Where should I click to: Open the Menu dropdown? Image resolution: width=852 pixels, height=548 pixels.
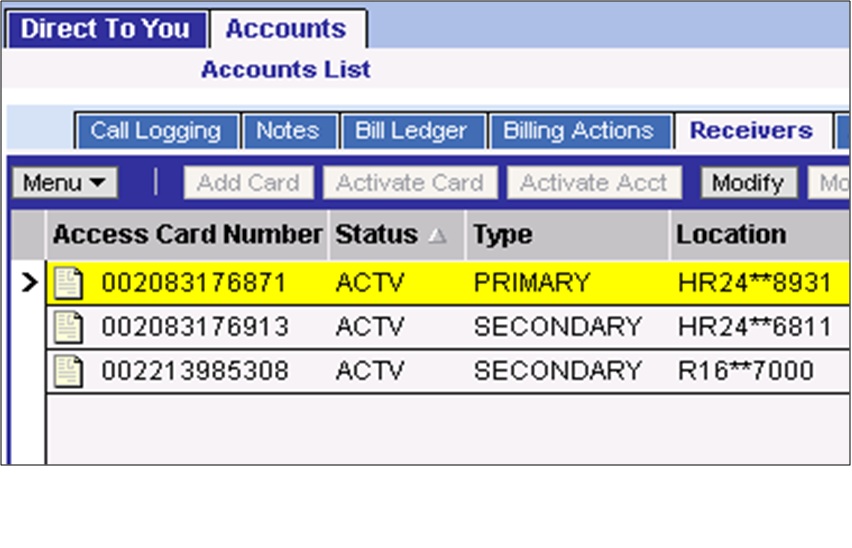point(64,183)
